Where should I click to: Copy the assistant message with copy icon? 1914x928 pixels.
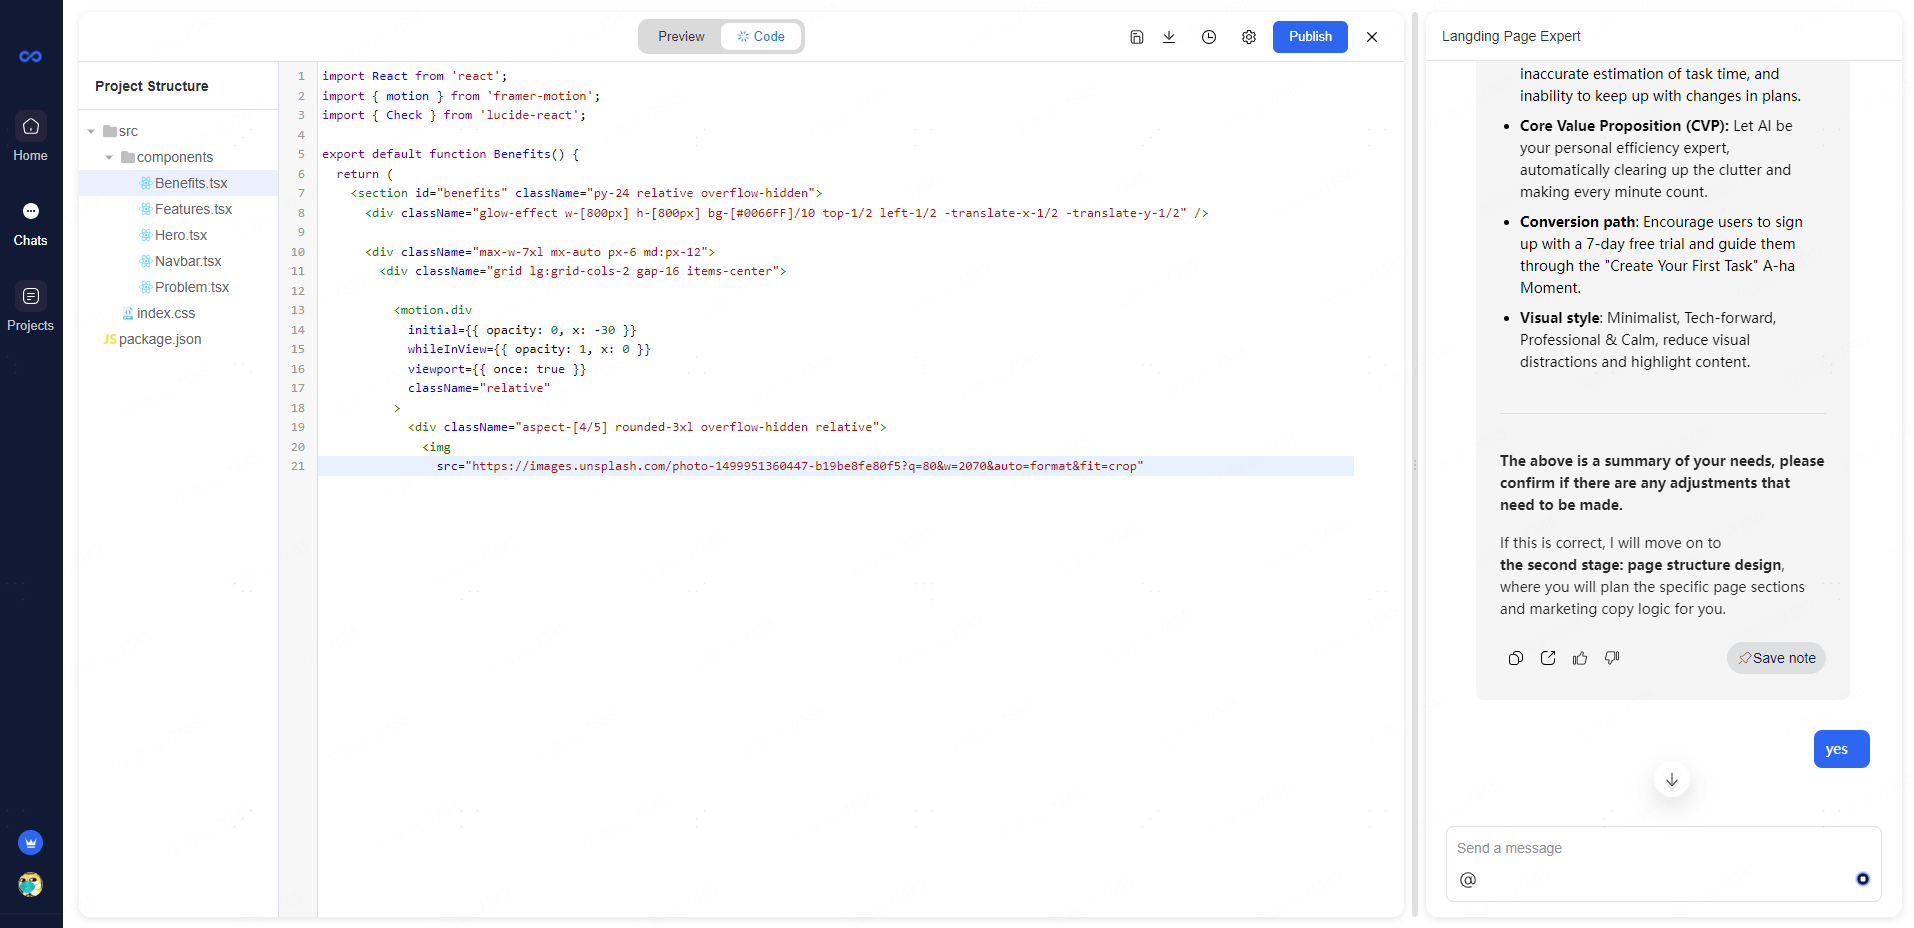point(1516,658)
